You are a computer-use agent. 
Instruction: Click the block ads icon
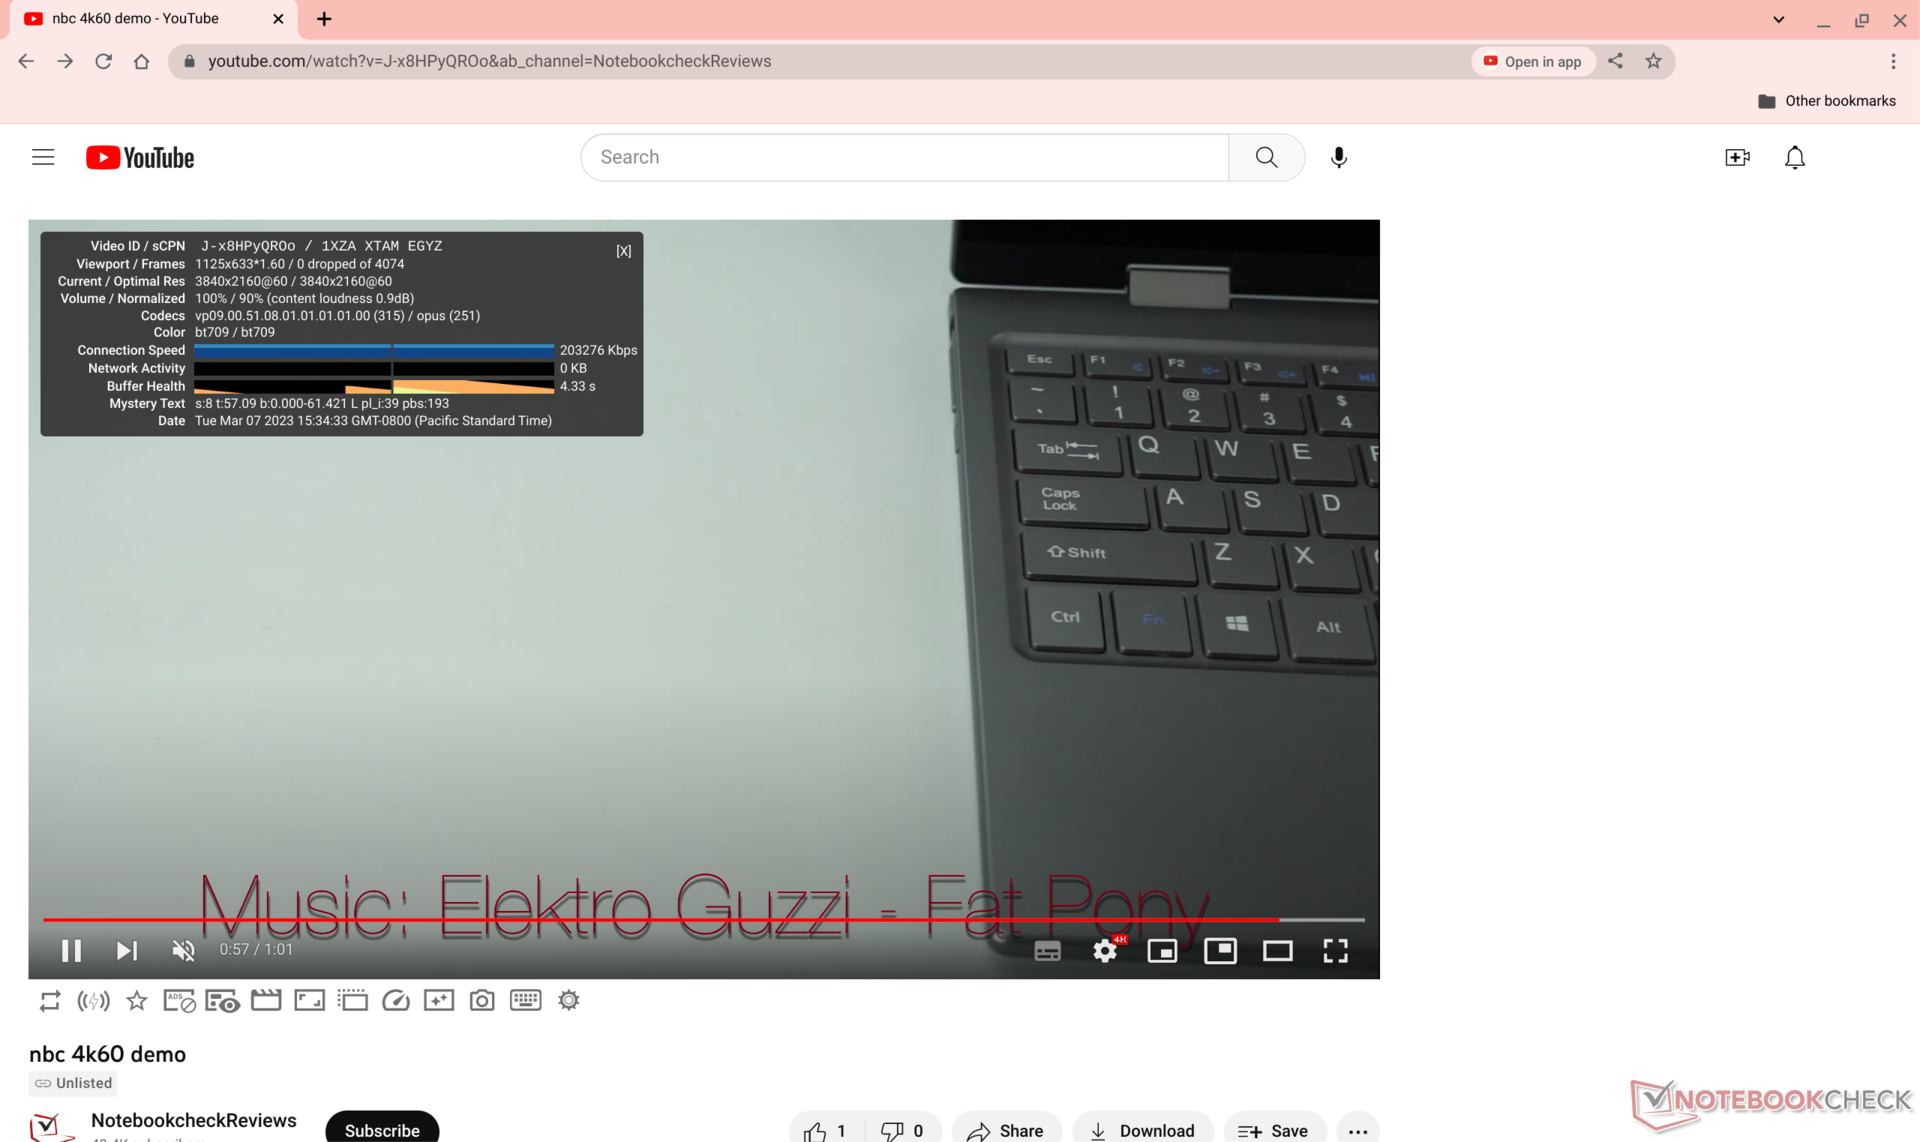pos(179,1000)
